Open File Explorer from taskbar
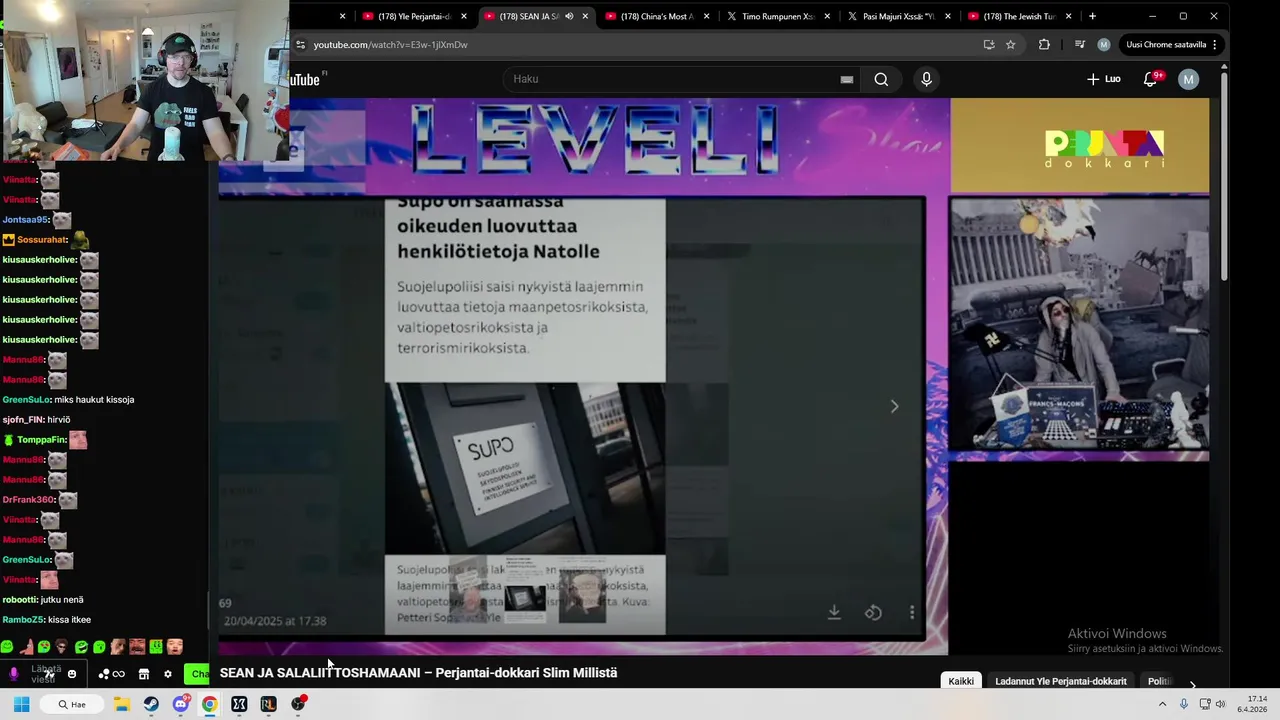The width and height of the screenshot is (1280, 720). click(x=121, y=704)
